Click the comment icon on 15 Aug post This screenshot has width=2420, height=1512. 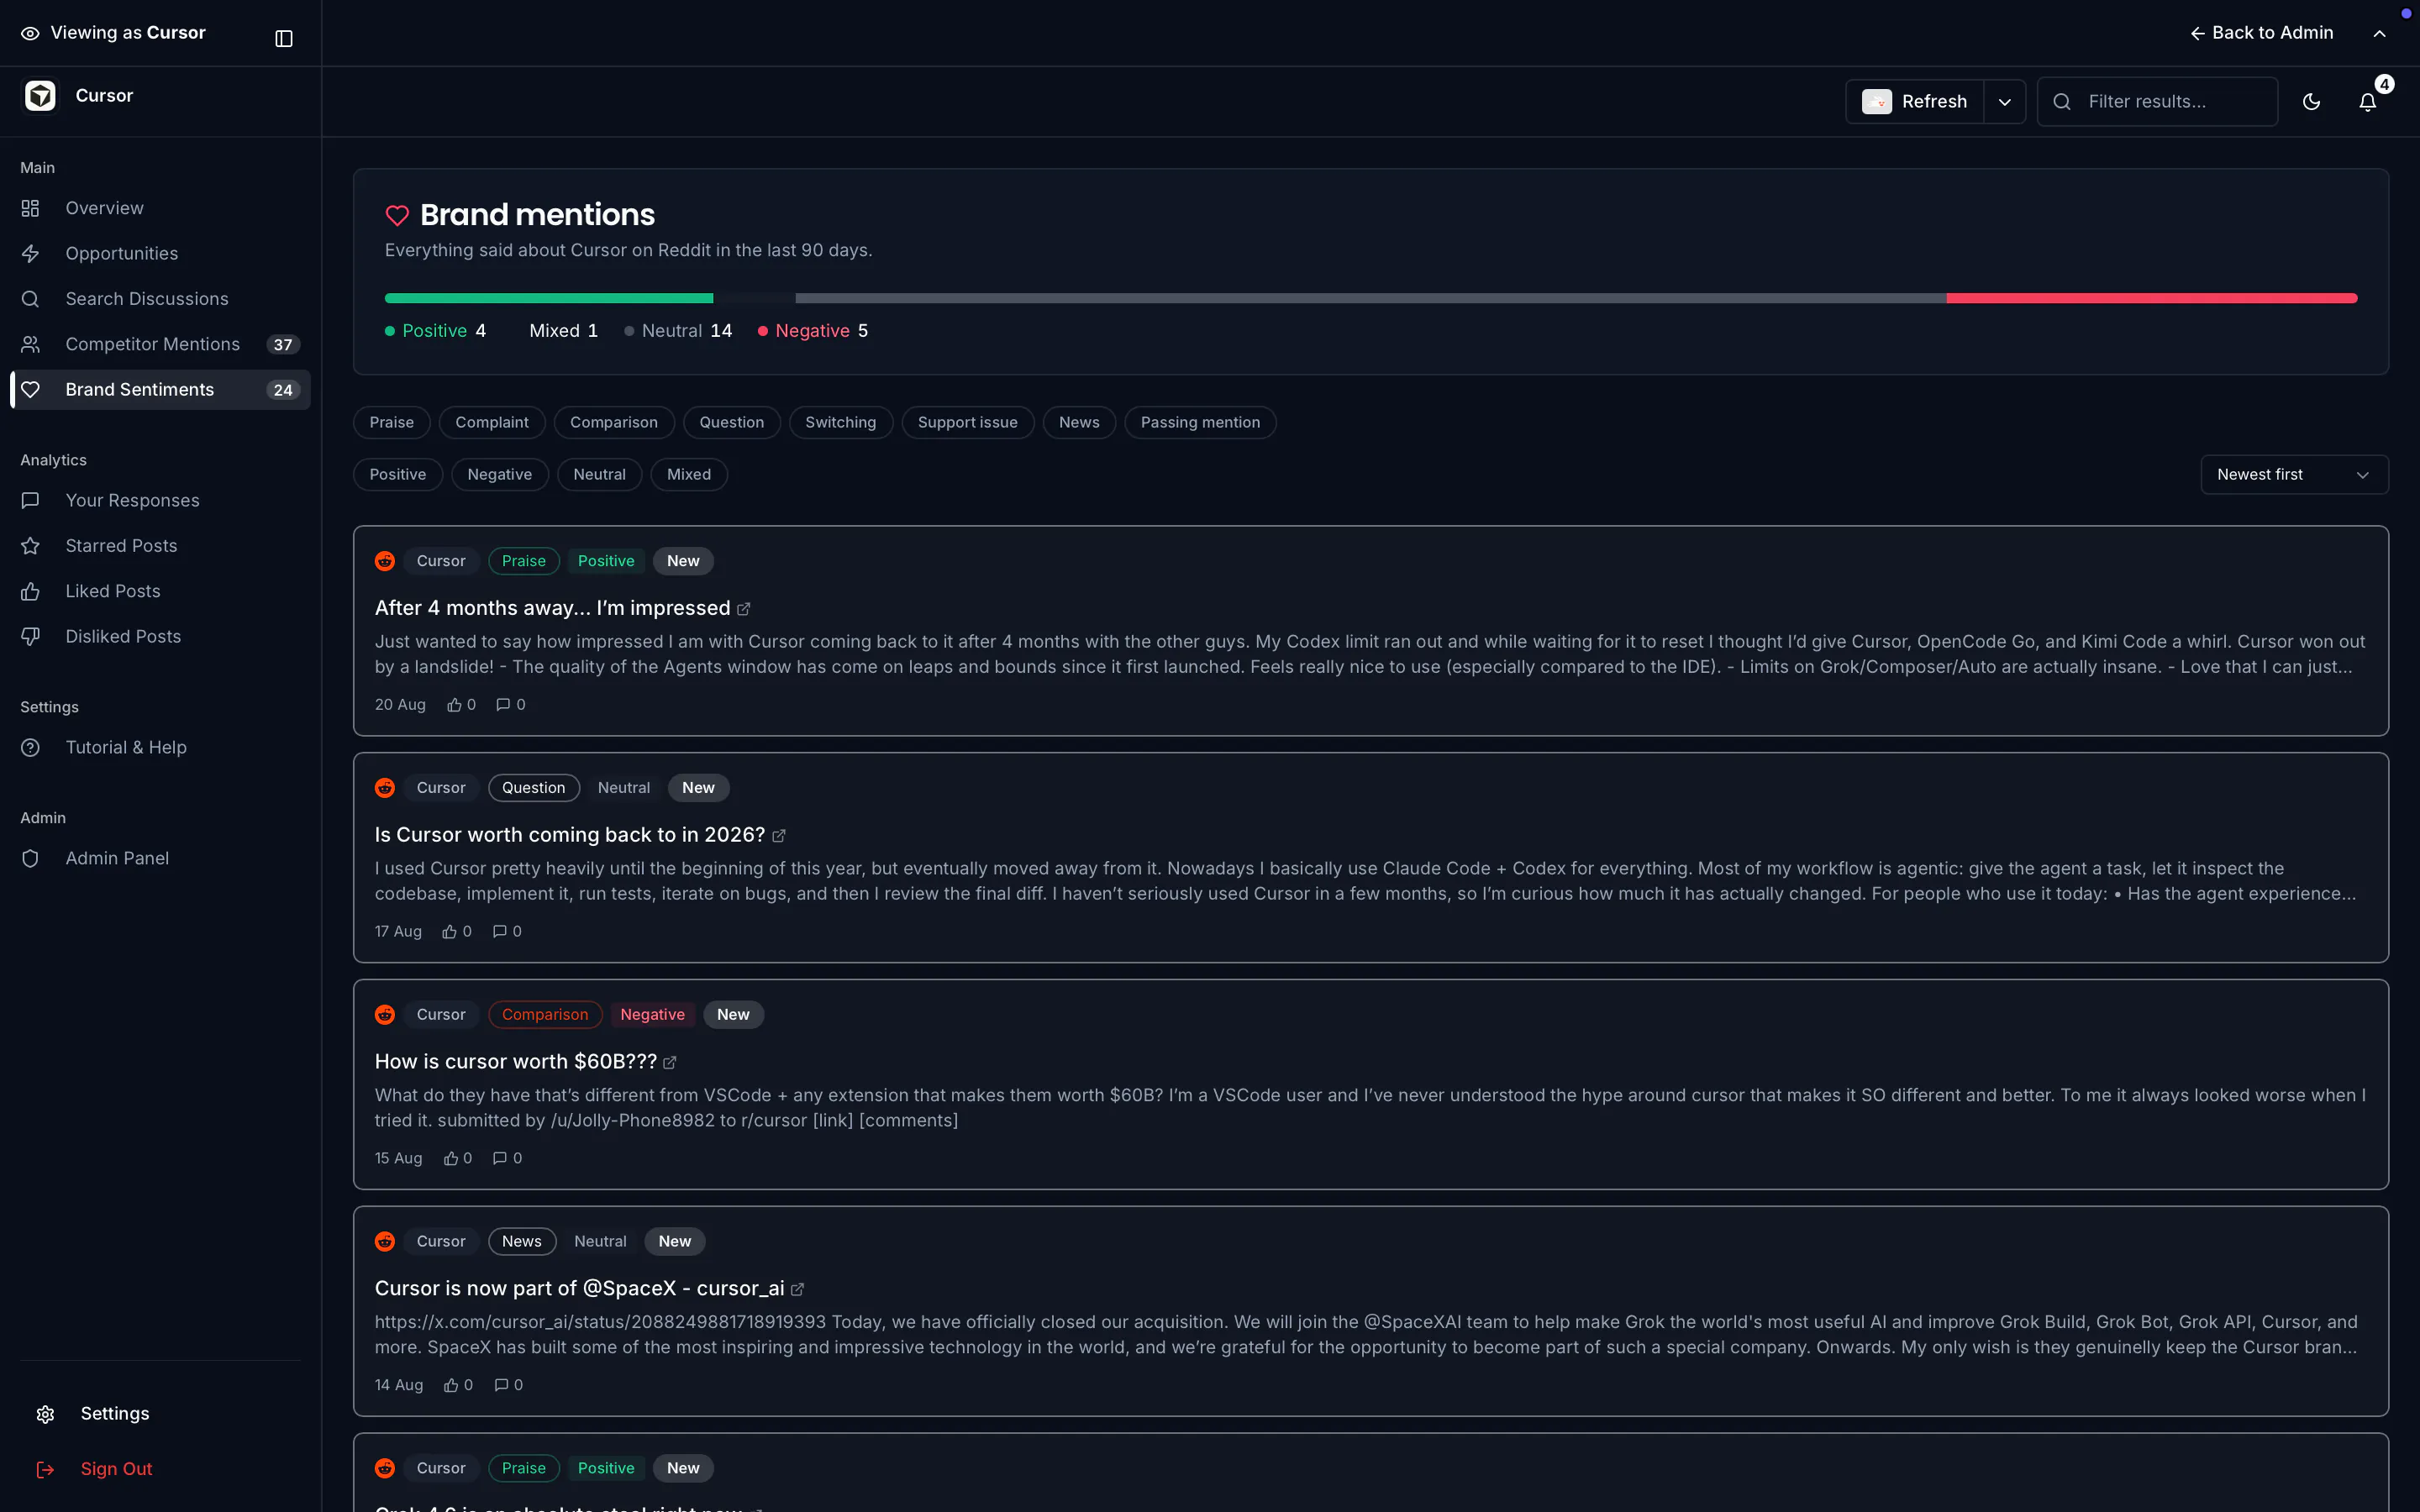500,1158
